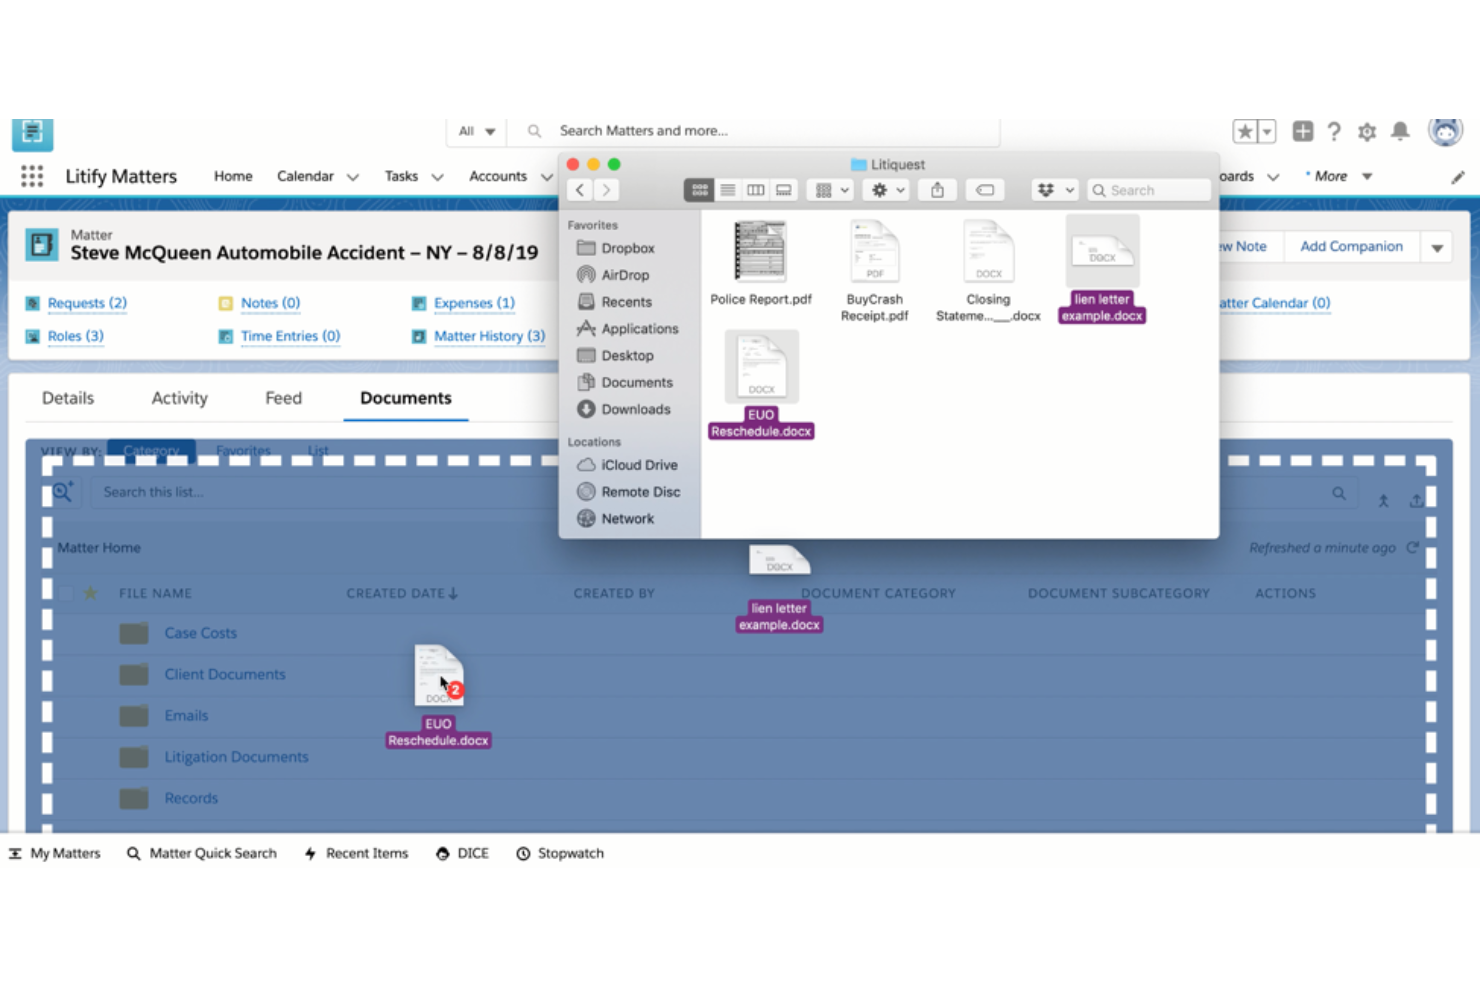
Task: Sort by the Created Date column
Action: click(x=402, y=593)
